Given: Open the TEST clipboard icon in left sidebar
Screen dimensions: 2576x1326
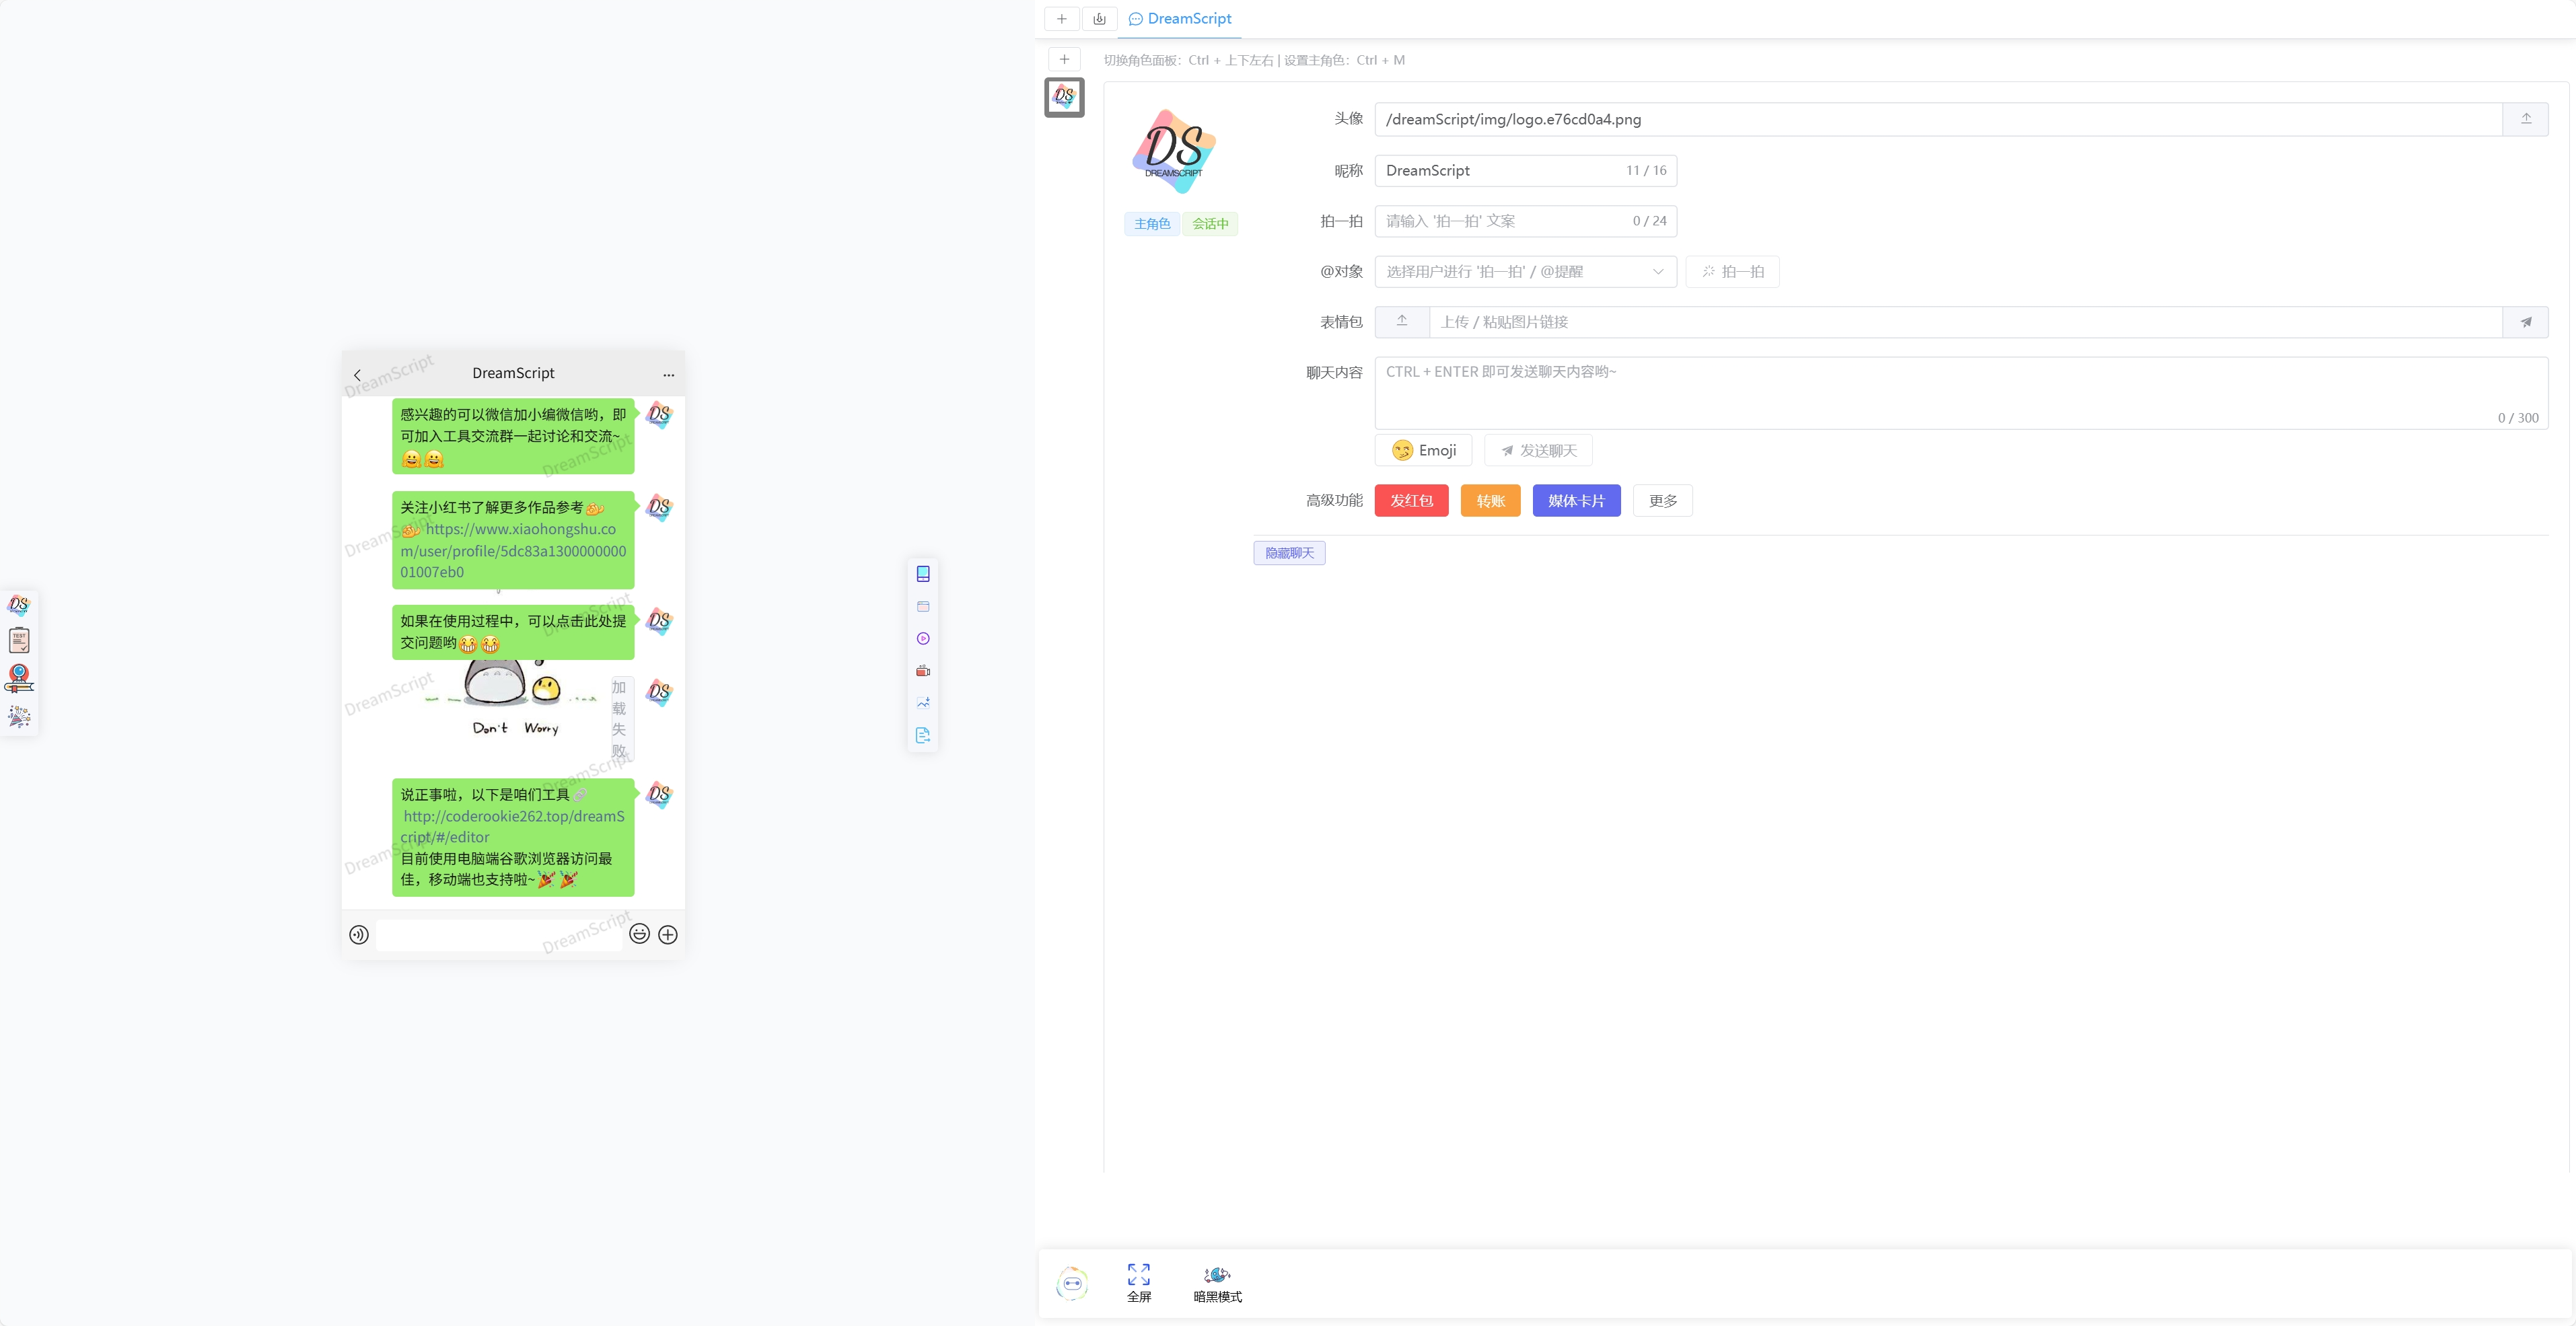Looking at the screenshot, I should tap(19, 641).
